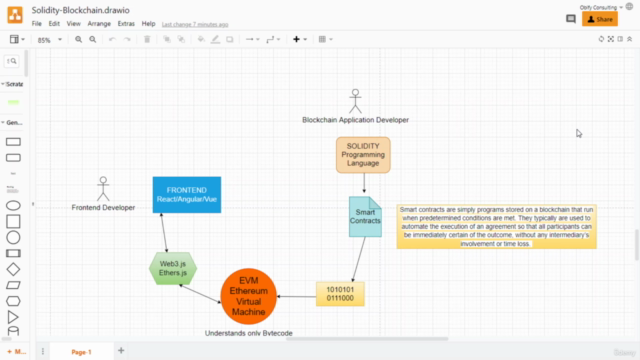The image size is (640, 360).
Task: Click the sidebar shape search field
Action: (12, 61)
